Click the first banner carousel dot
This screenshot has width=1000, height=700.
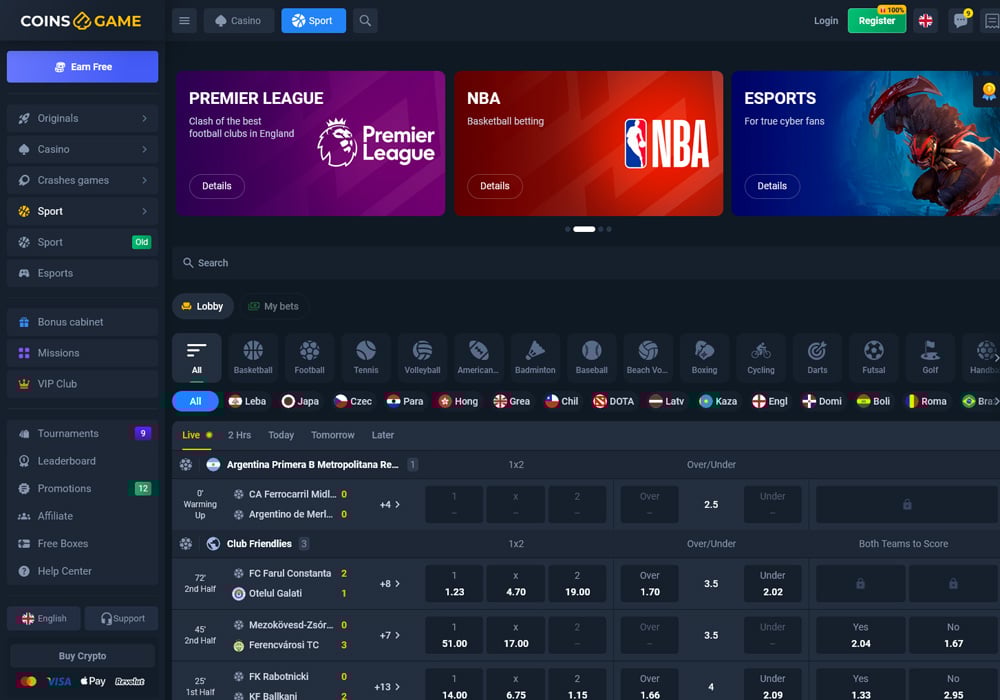coord(568,229)
